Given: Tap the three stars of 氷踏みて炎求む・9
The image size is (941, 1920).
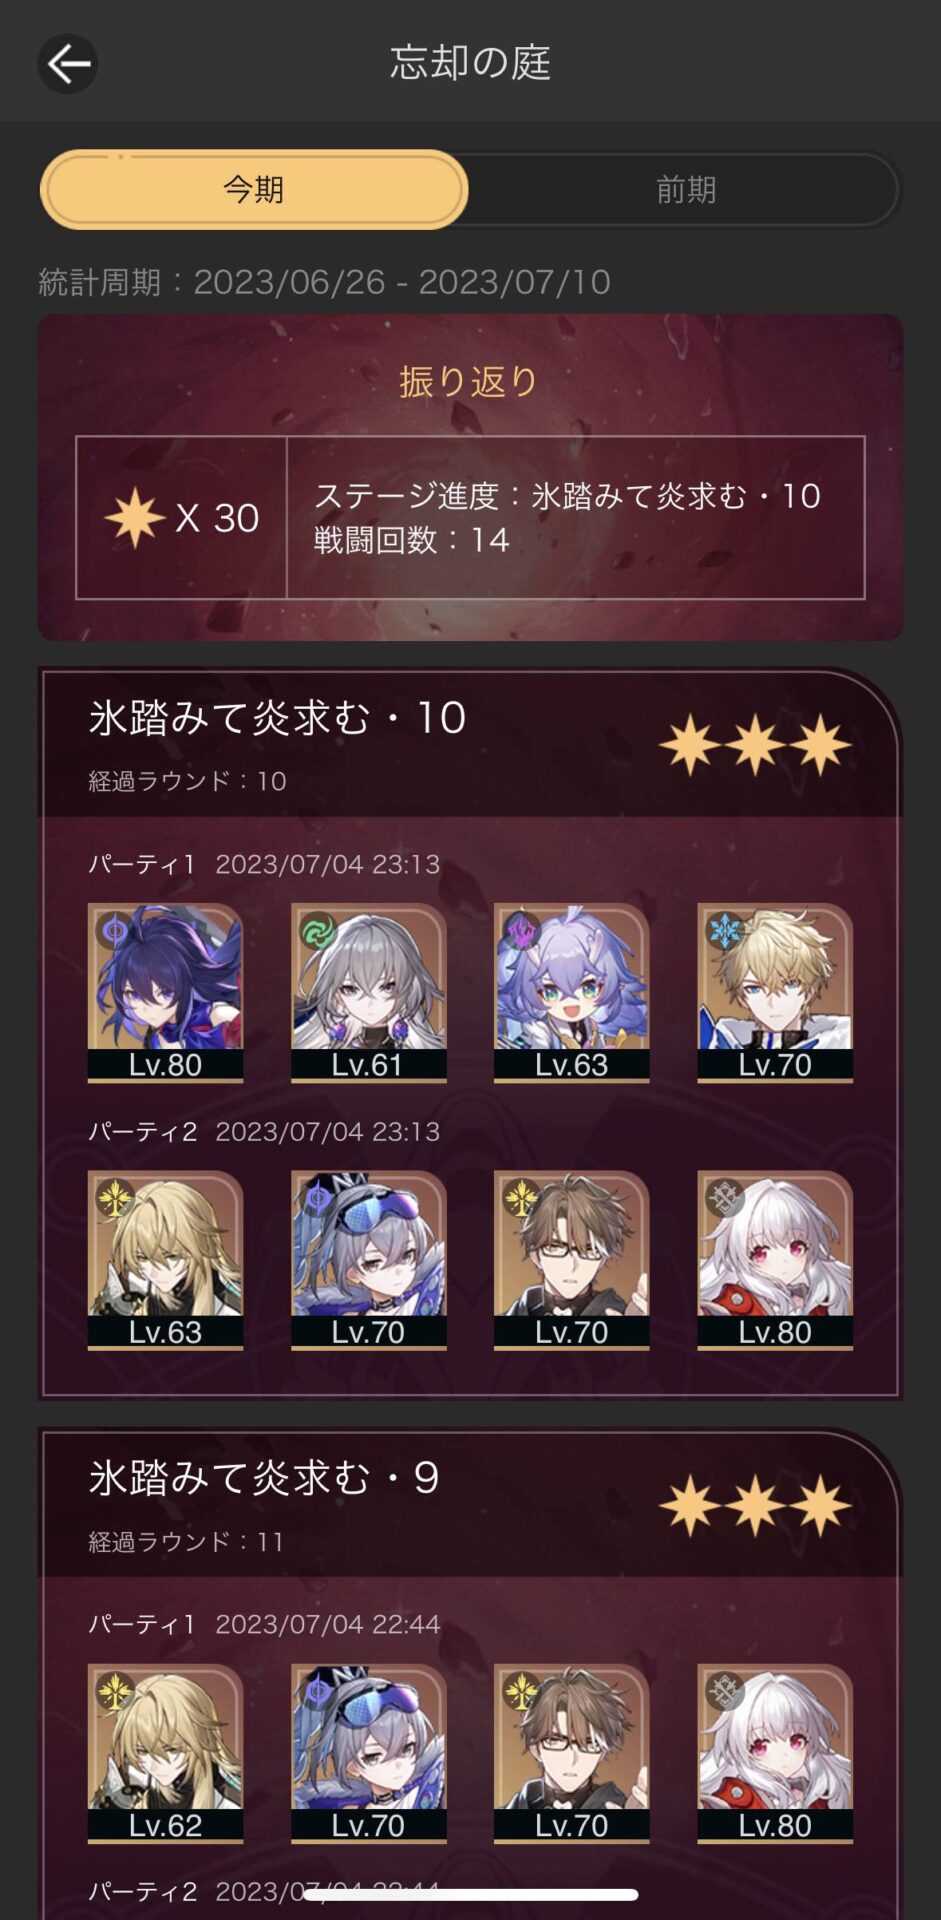Looking at the screenshot, I should [x=755, y=1505].
